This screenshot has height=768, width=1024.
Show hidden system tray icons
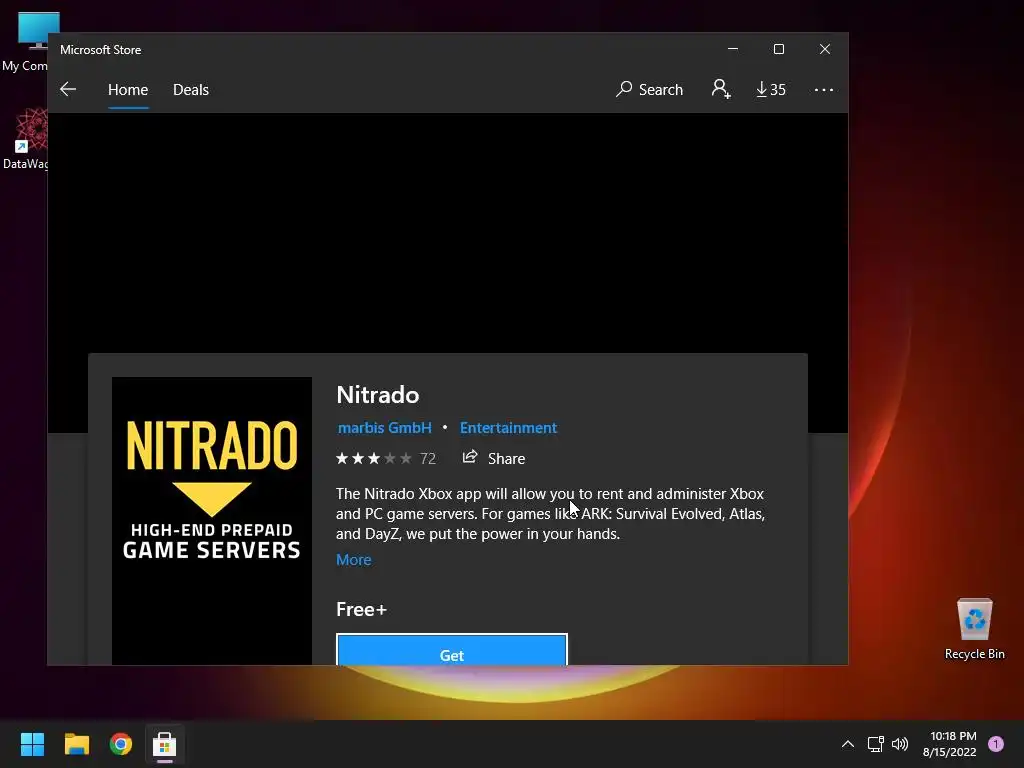848,744
